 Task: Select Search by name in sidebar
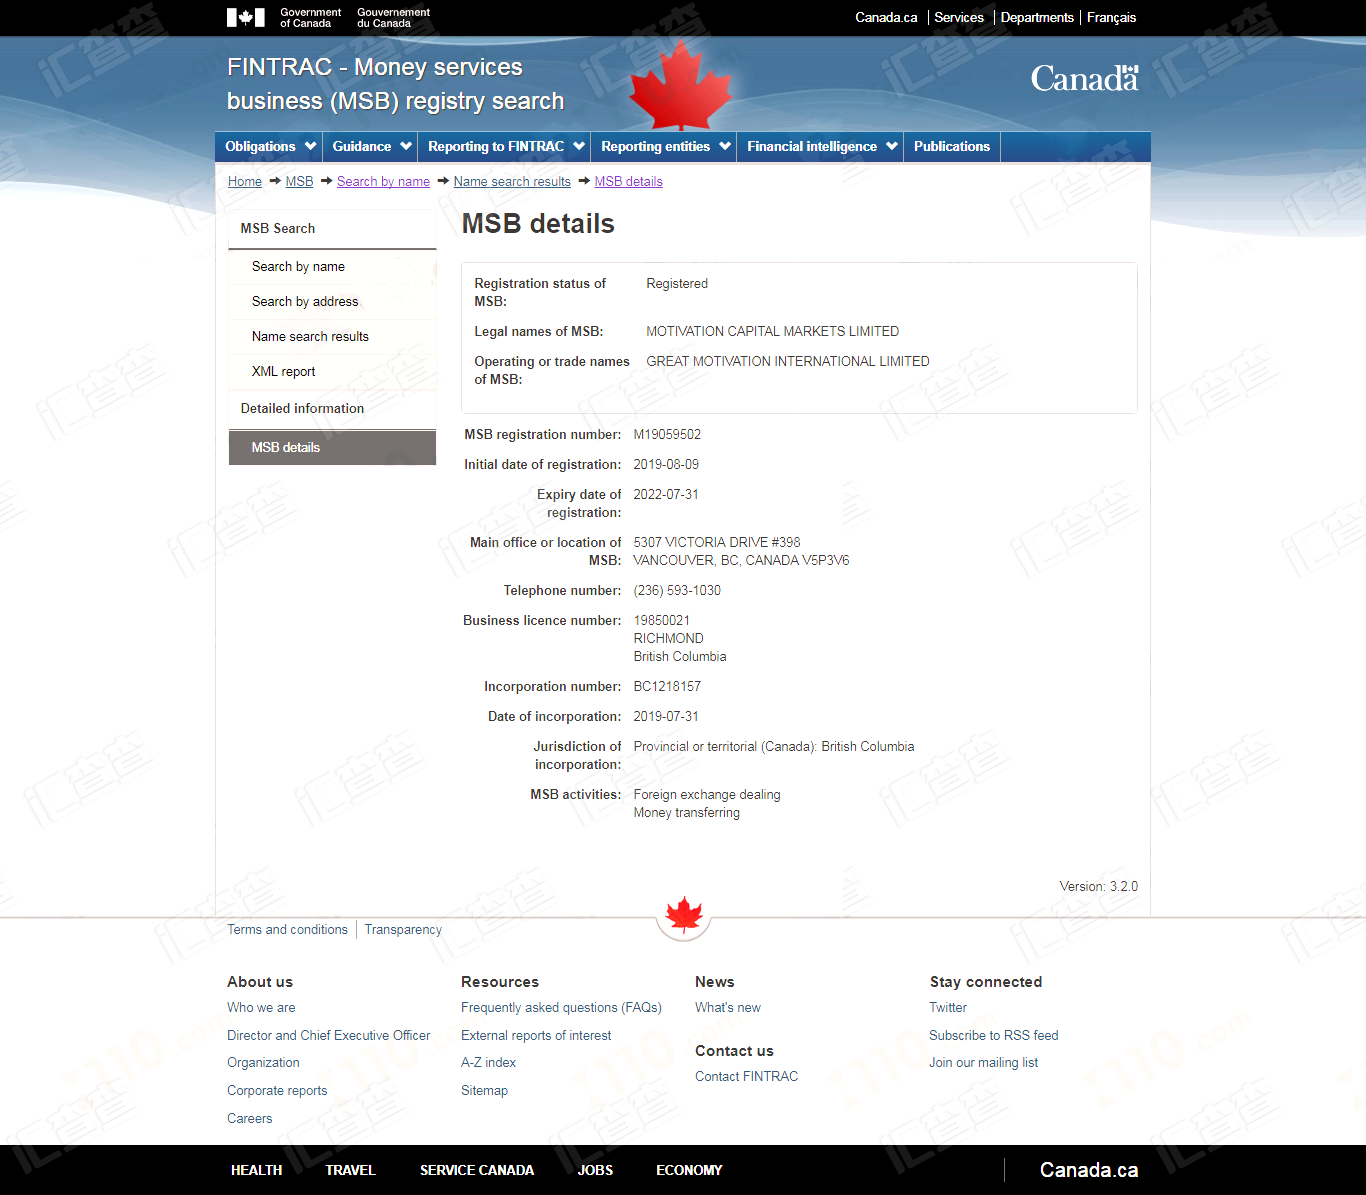(298, 267)
